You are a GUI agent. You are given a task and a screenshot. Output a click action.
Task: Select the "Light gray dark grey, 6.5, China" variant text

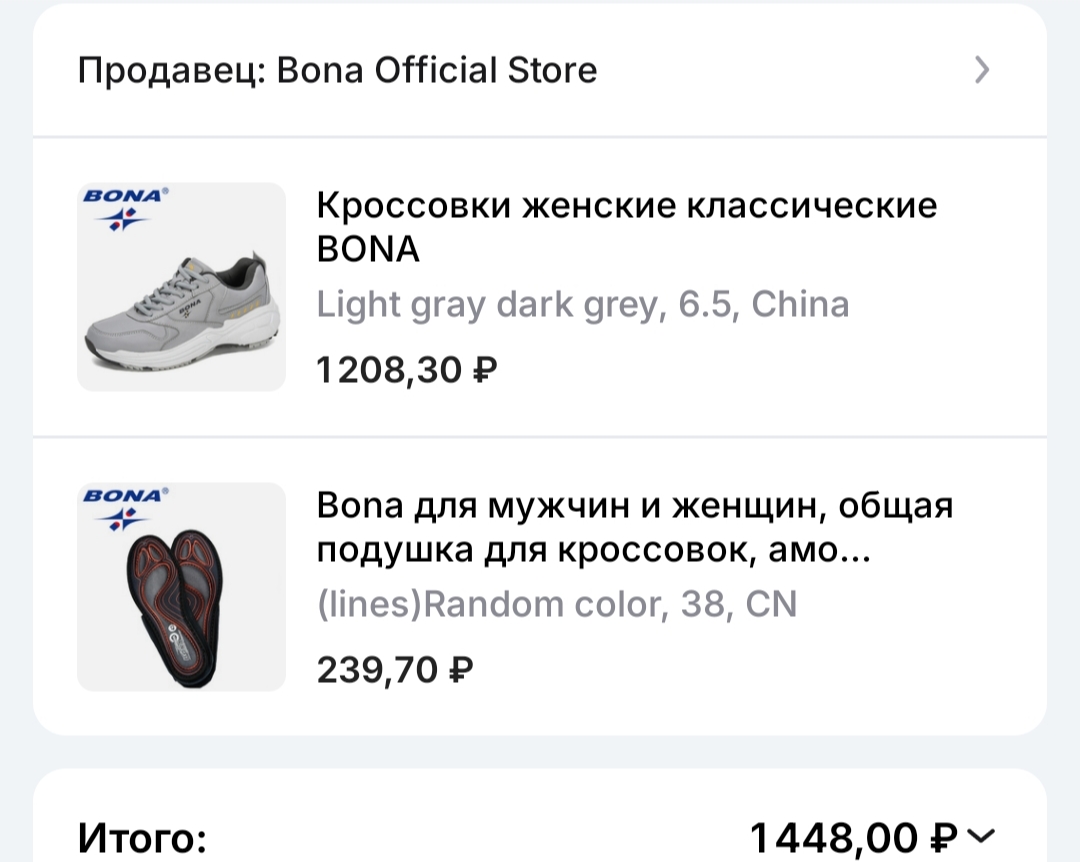(x=582, y=304)
